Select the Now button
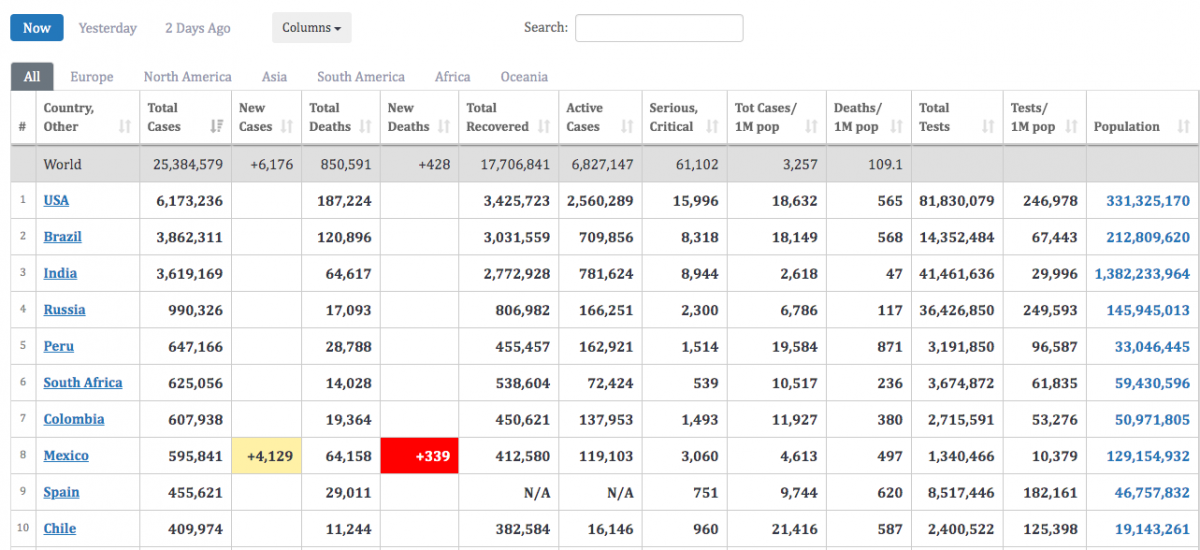The height and width of the screenshot is (550, 1200). tap(37, 28)
